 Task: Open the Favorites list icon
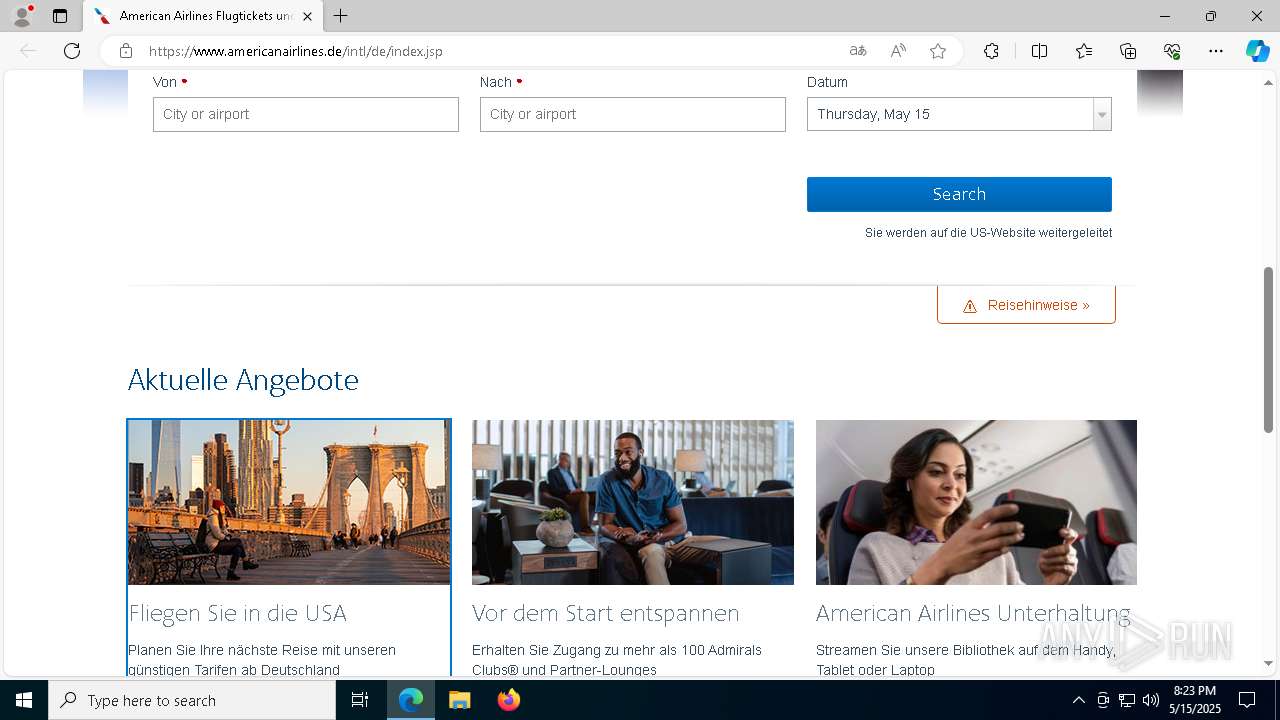pyautogui.click(x=1084, y=51)
